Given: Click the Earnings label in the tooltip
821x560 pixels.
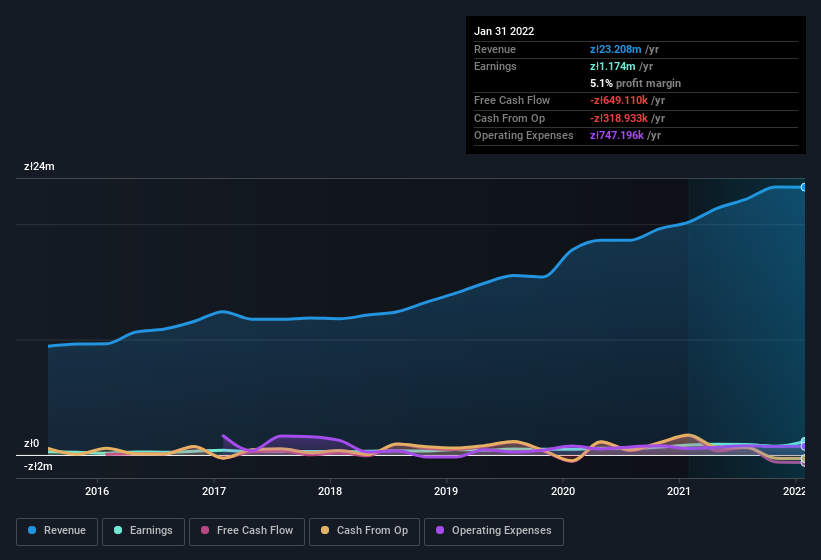Looking at the screenshot, I should tap(495, 66).
